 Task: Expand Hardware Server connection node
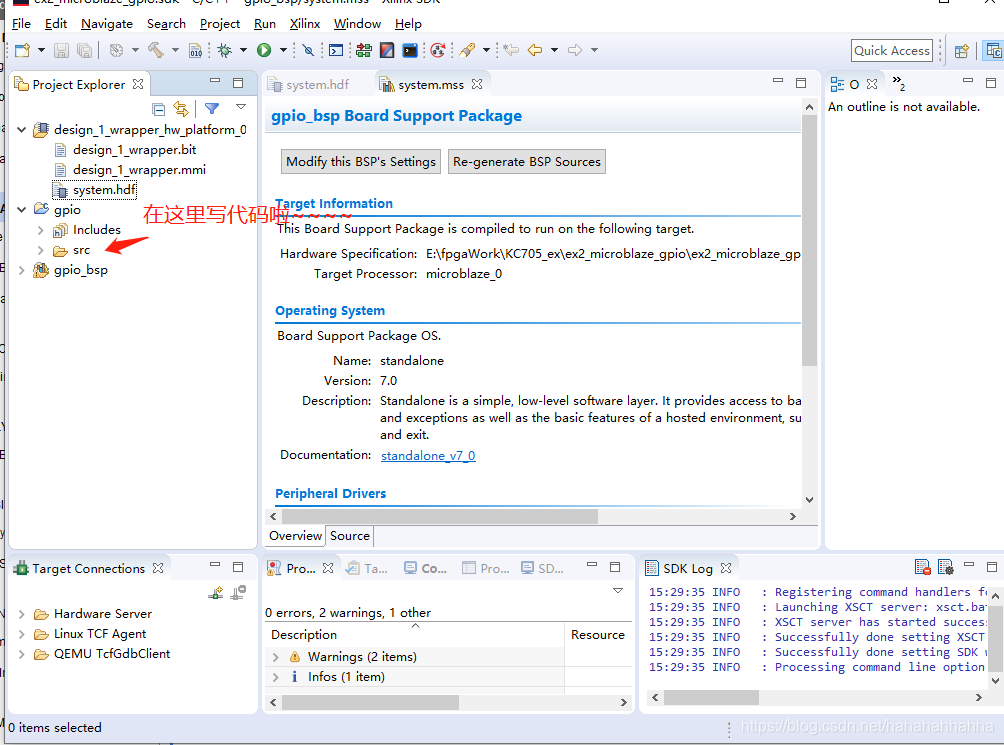(22, 614)
